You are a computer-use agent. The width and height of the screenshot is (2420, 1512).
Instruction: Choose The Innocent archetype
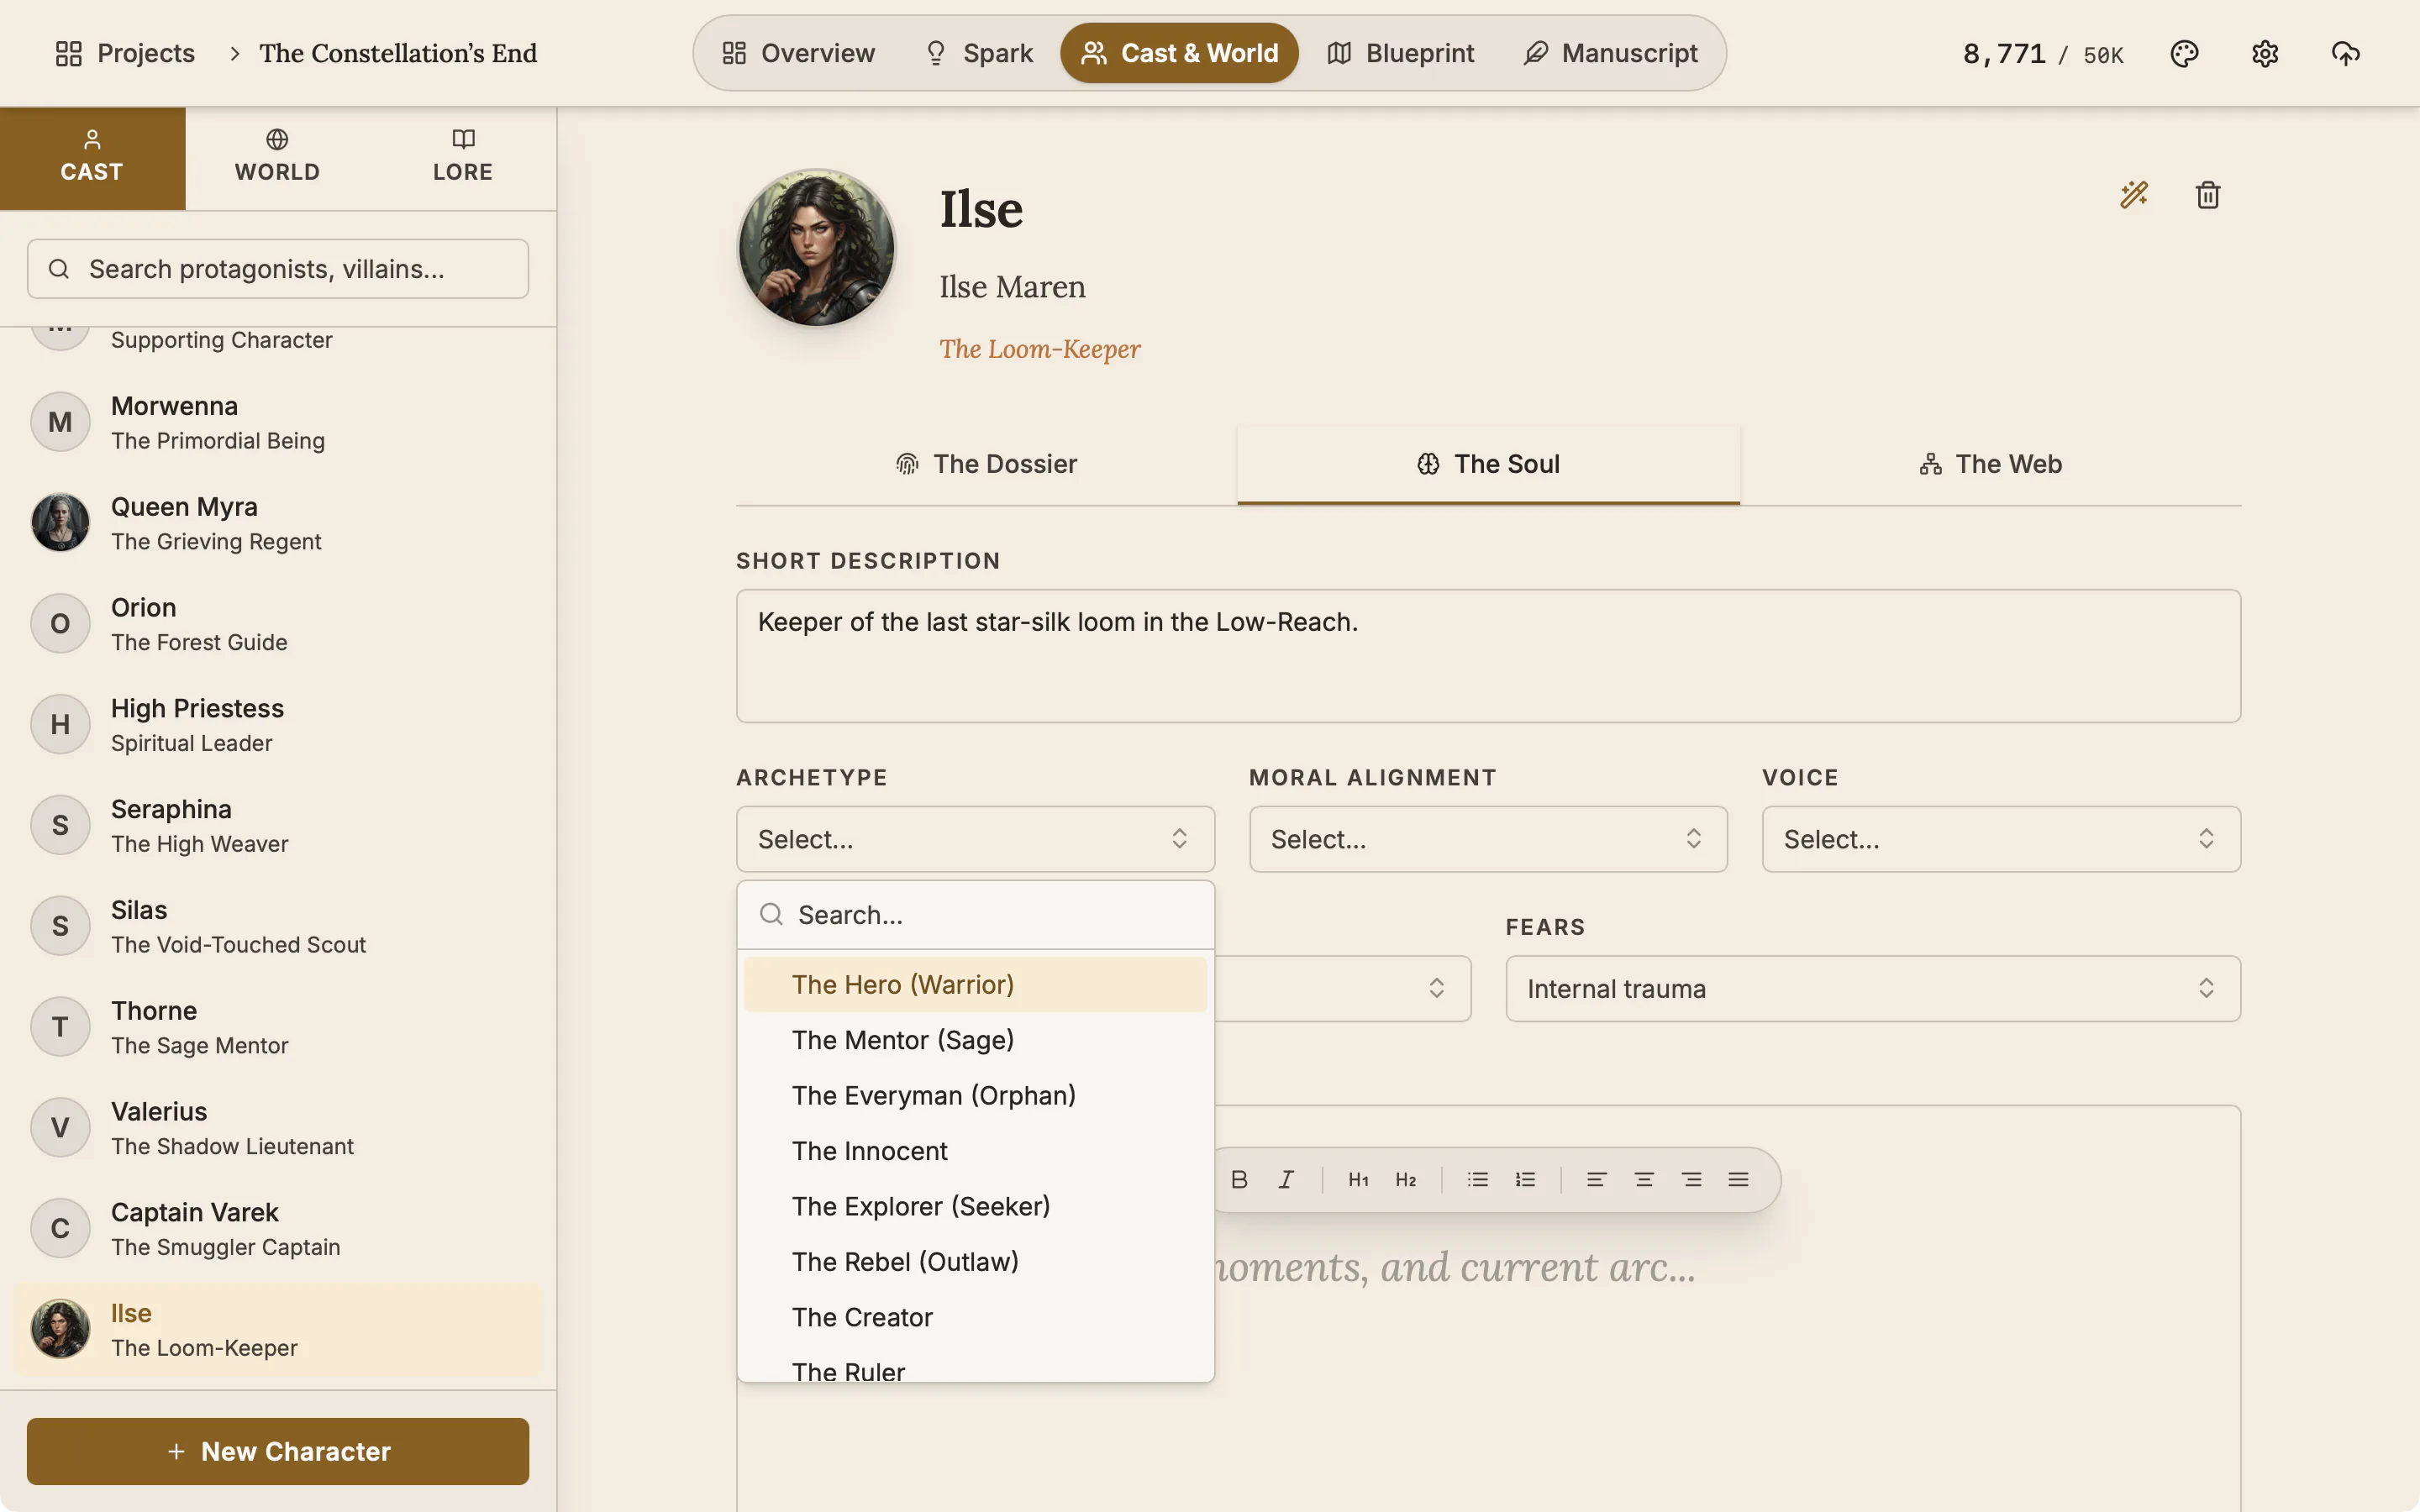click(975, 1151)
